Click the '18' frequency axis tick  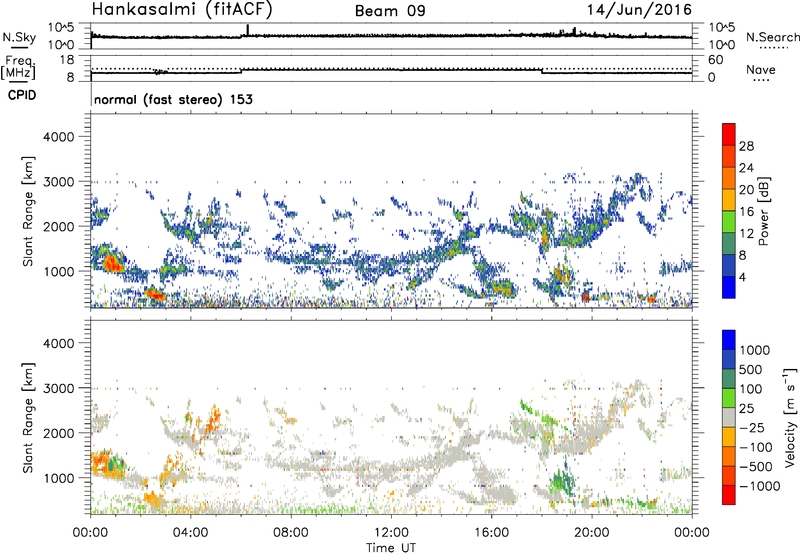pos(67,60)
